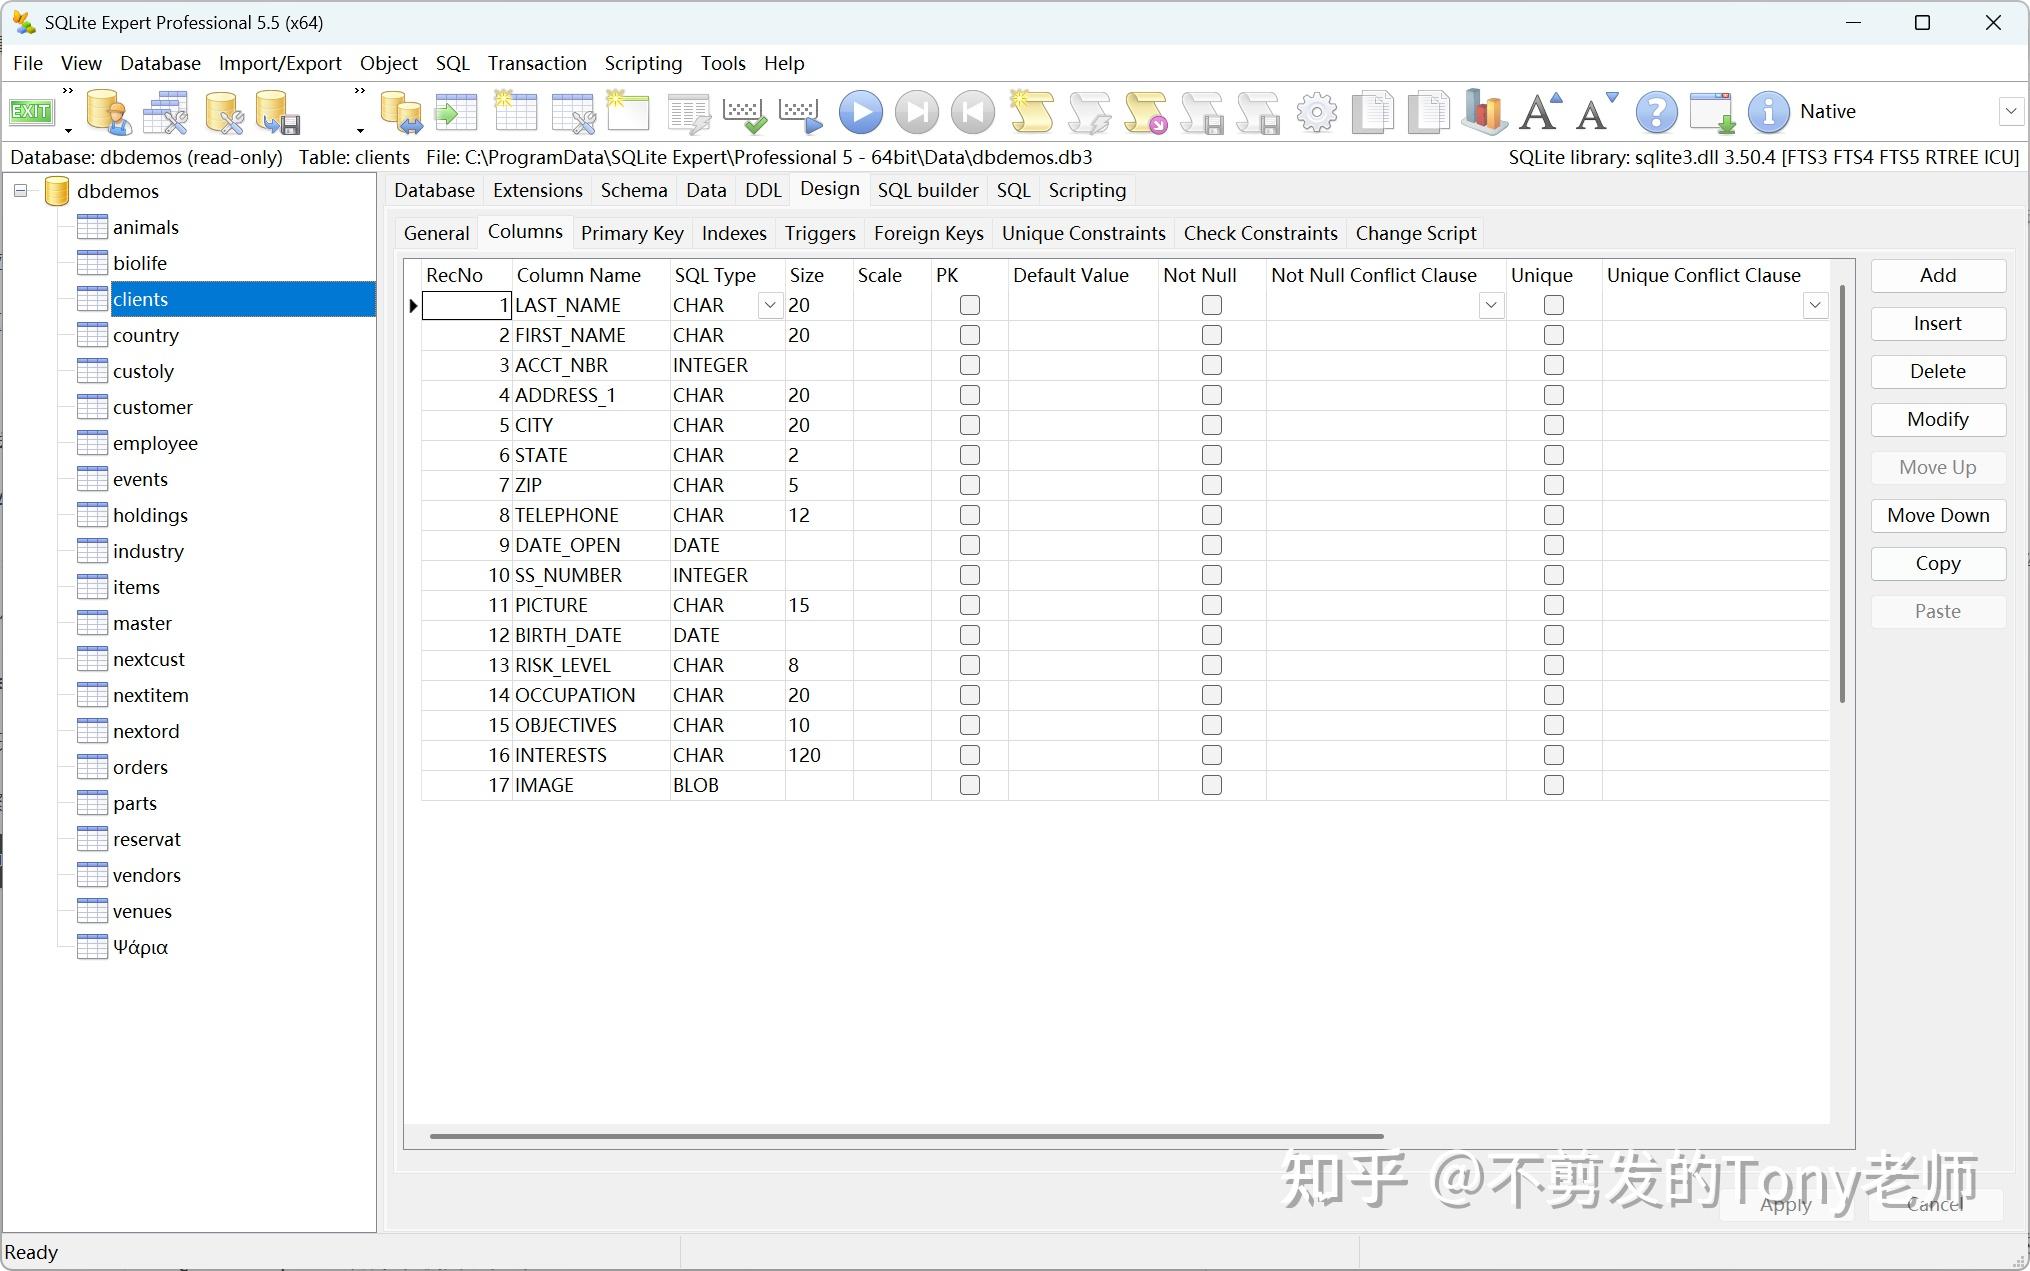Click the EXIT toolbar icon
Viewport: 2030px width, 1271px height.
click(32, 111)
